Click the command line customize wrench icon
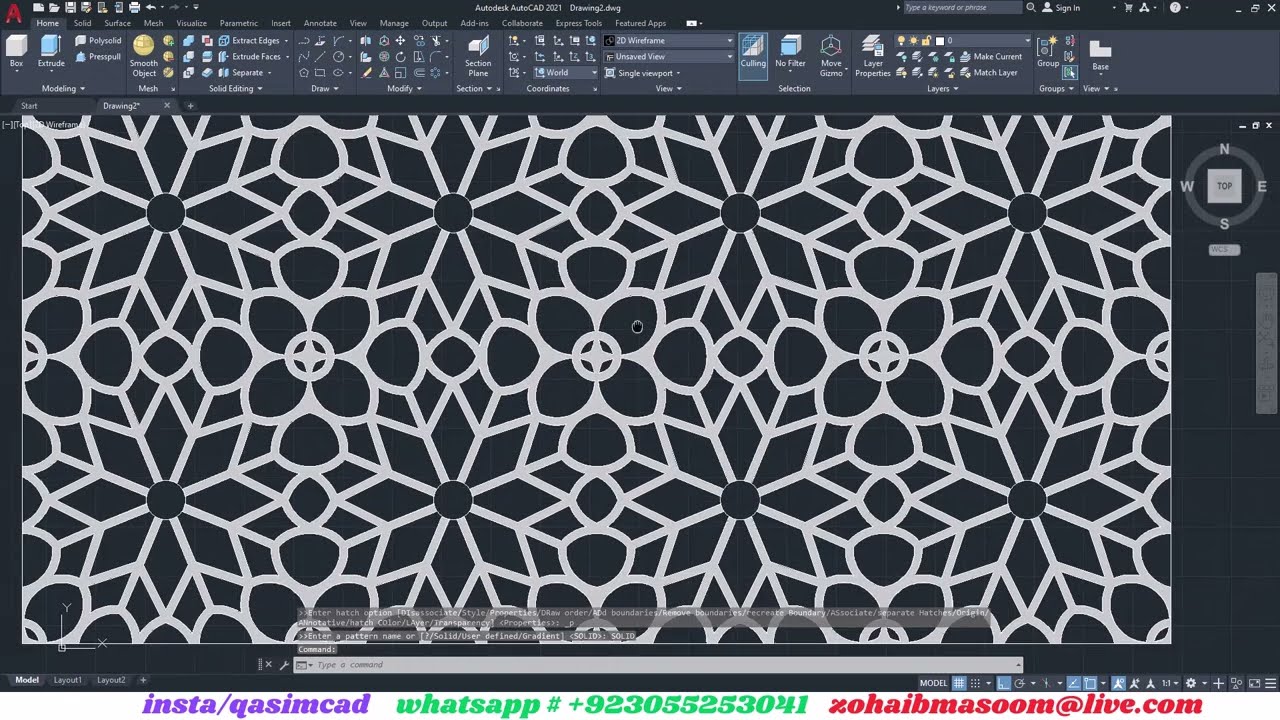Image resolution: width=1280 pixels, height=720 pixels. pos(284,665)
